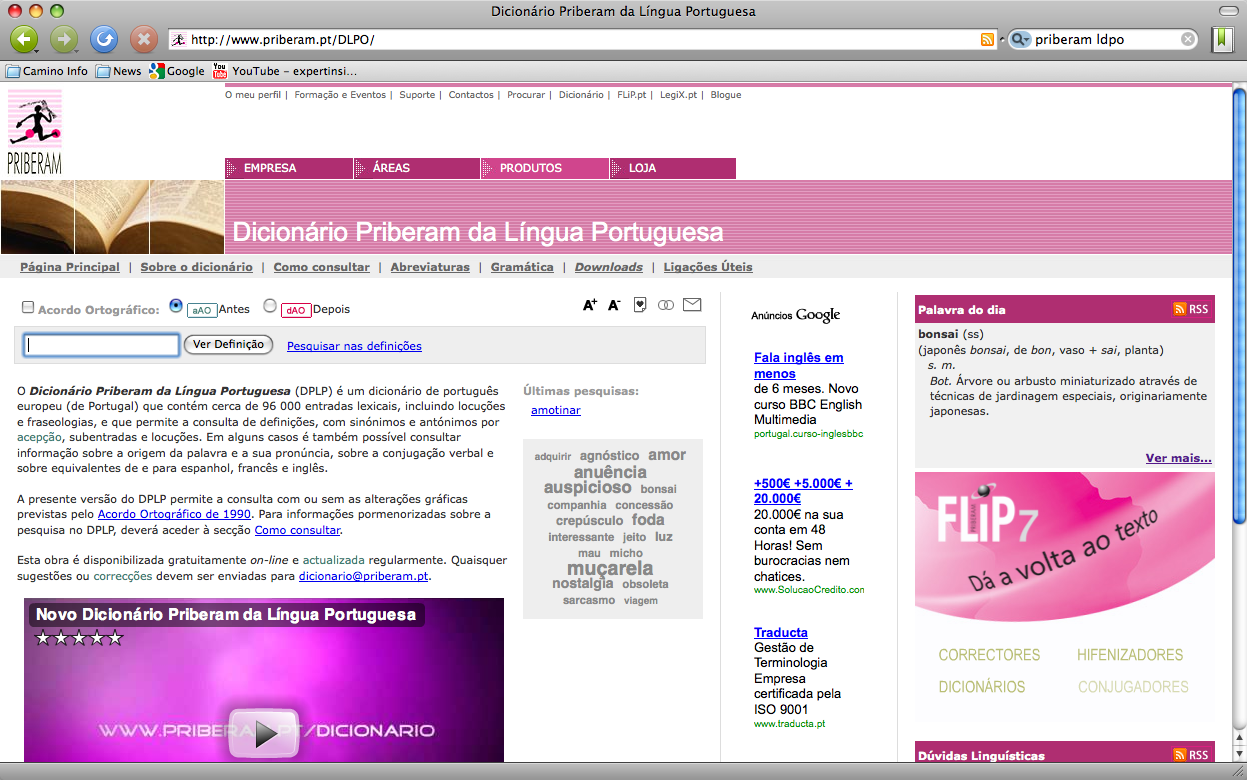
Task: Open the Acordo Ortográfico de 1990 link
Action: pyautogui.click(x=174, y=514)
